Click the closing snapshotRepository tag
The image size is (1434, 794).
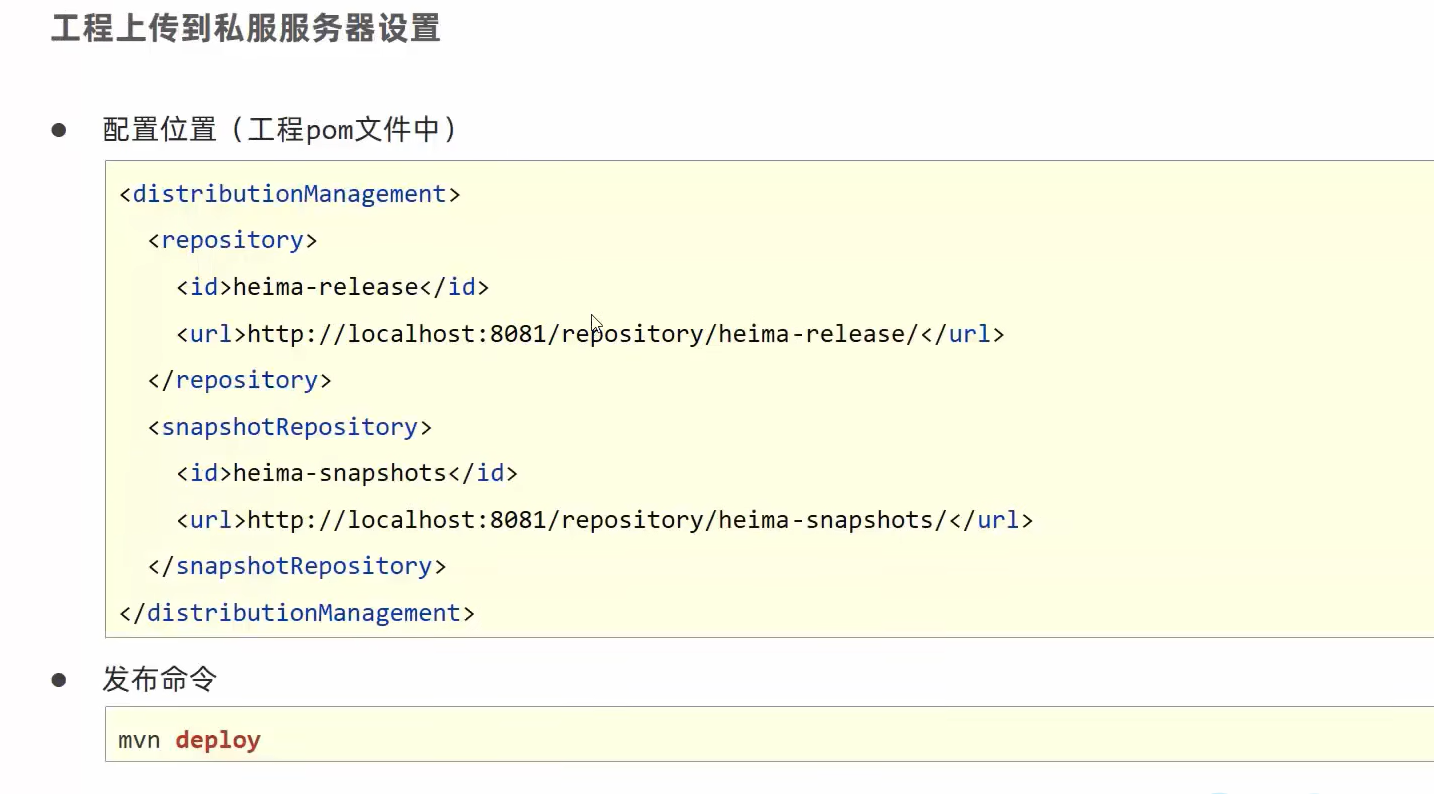click(x=297, y=566)
